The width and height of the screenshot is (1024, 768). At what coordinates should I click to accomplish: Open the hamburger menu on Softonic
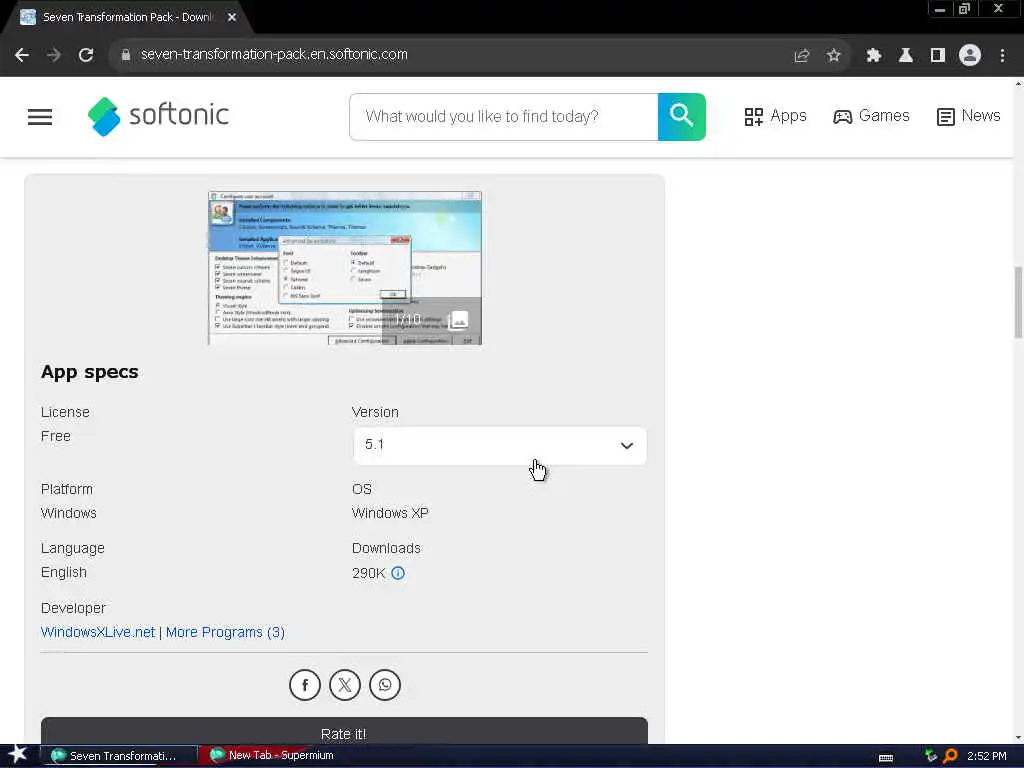[x=40, y=117]
